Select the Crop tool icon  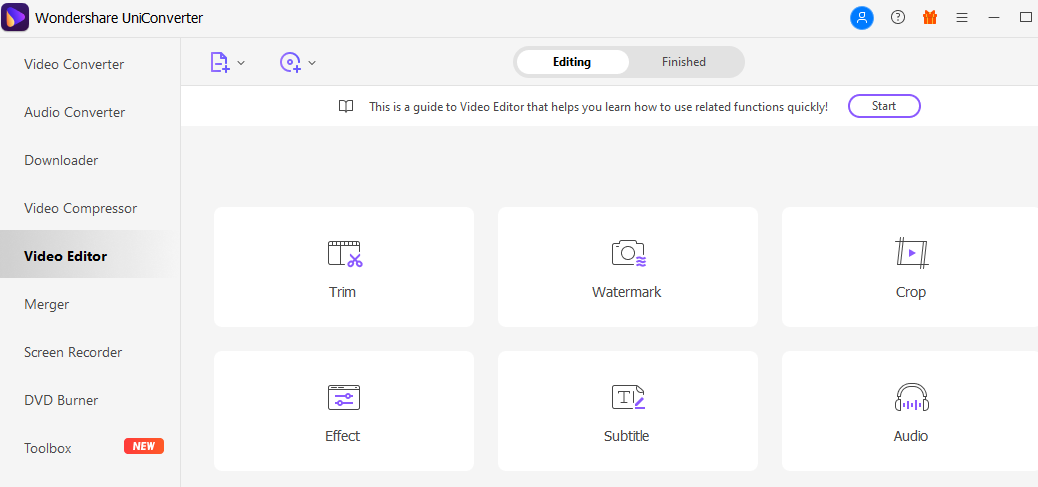(x=912, y=253)
